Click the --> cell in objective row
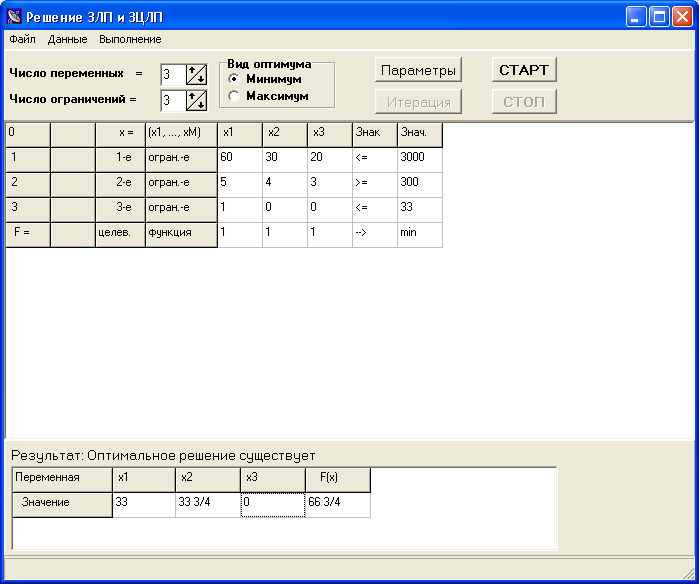 click(375, 234)
